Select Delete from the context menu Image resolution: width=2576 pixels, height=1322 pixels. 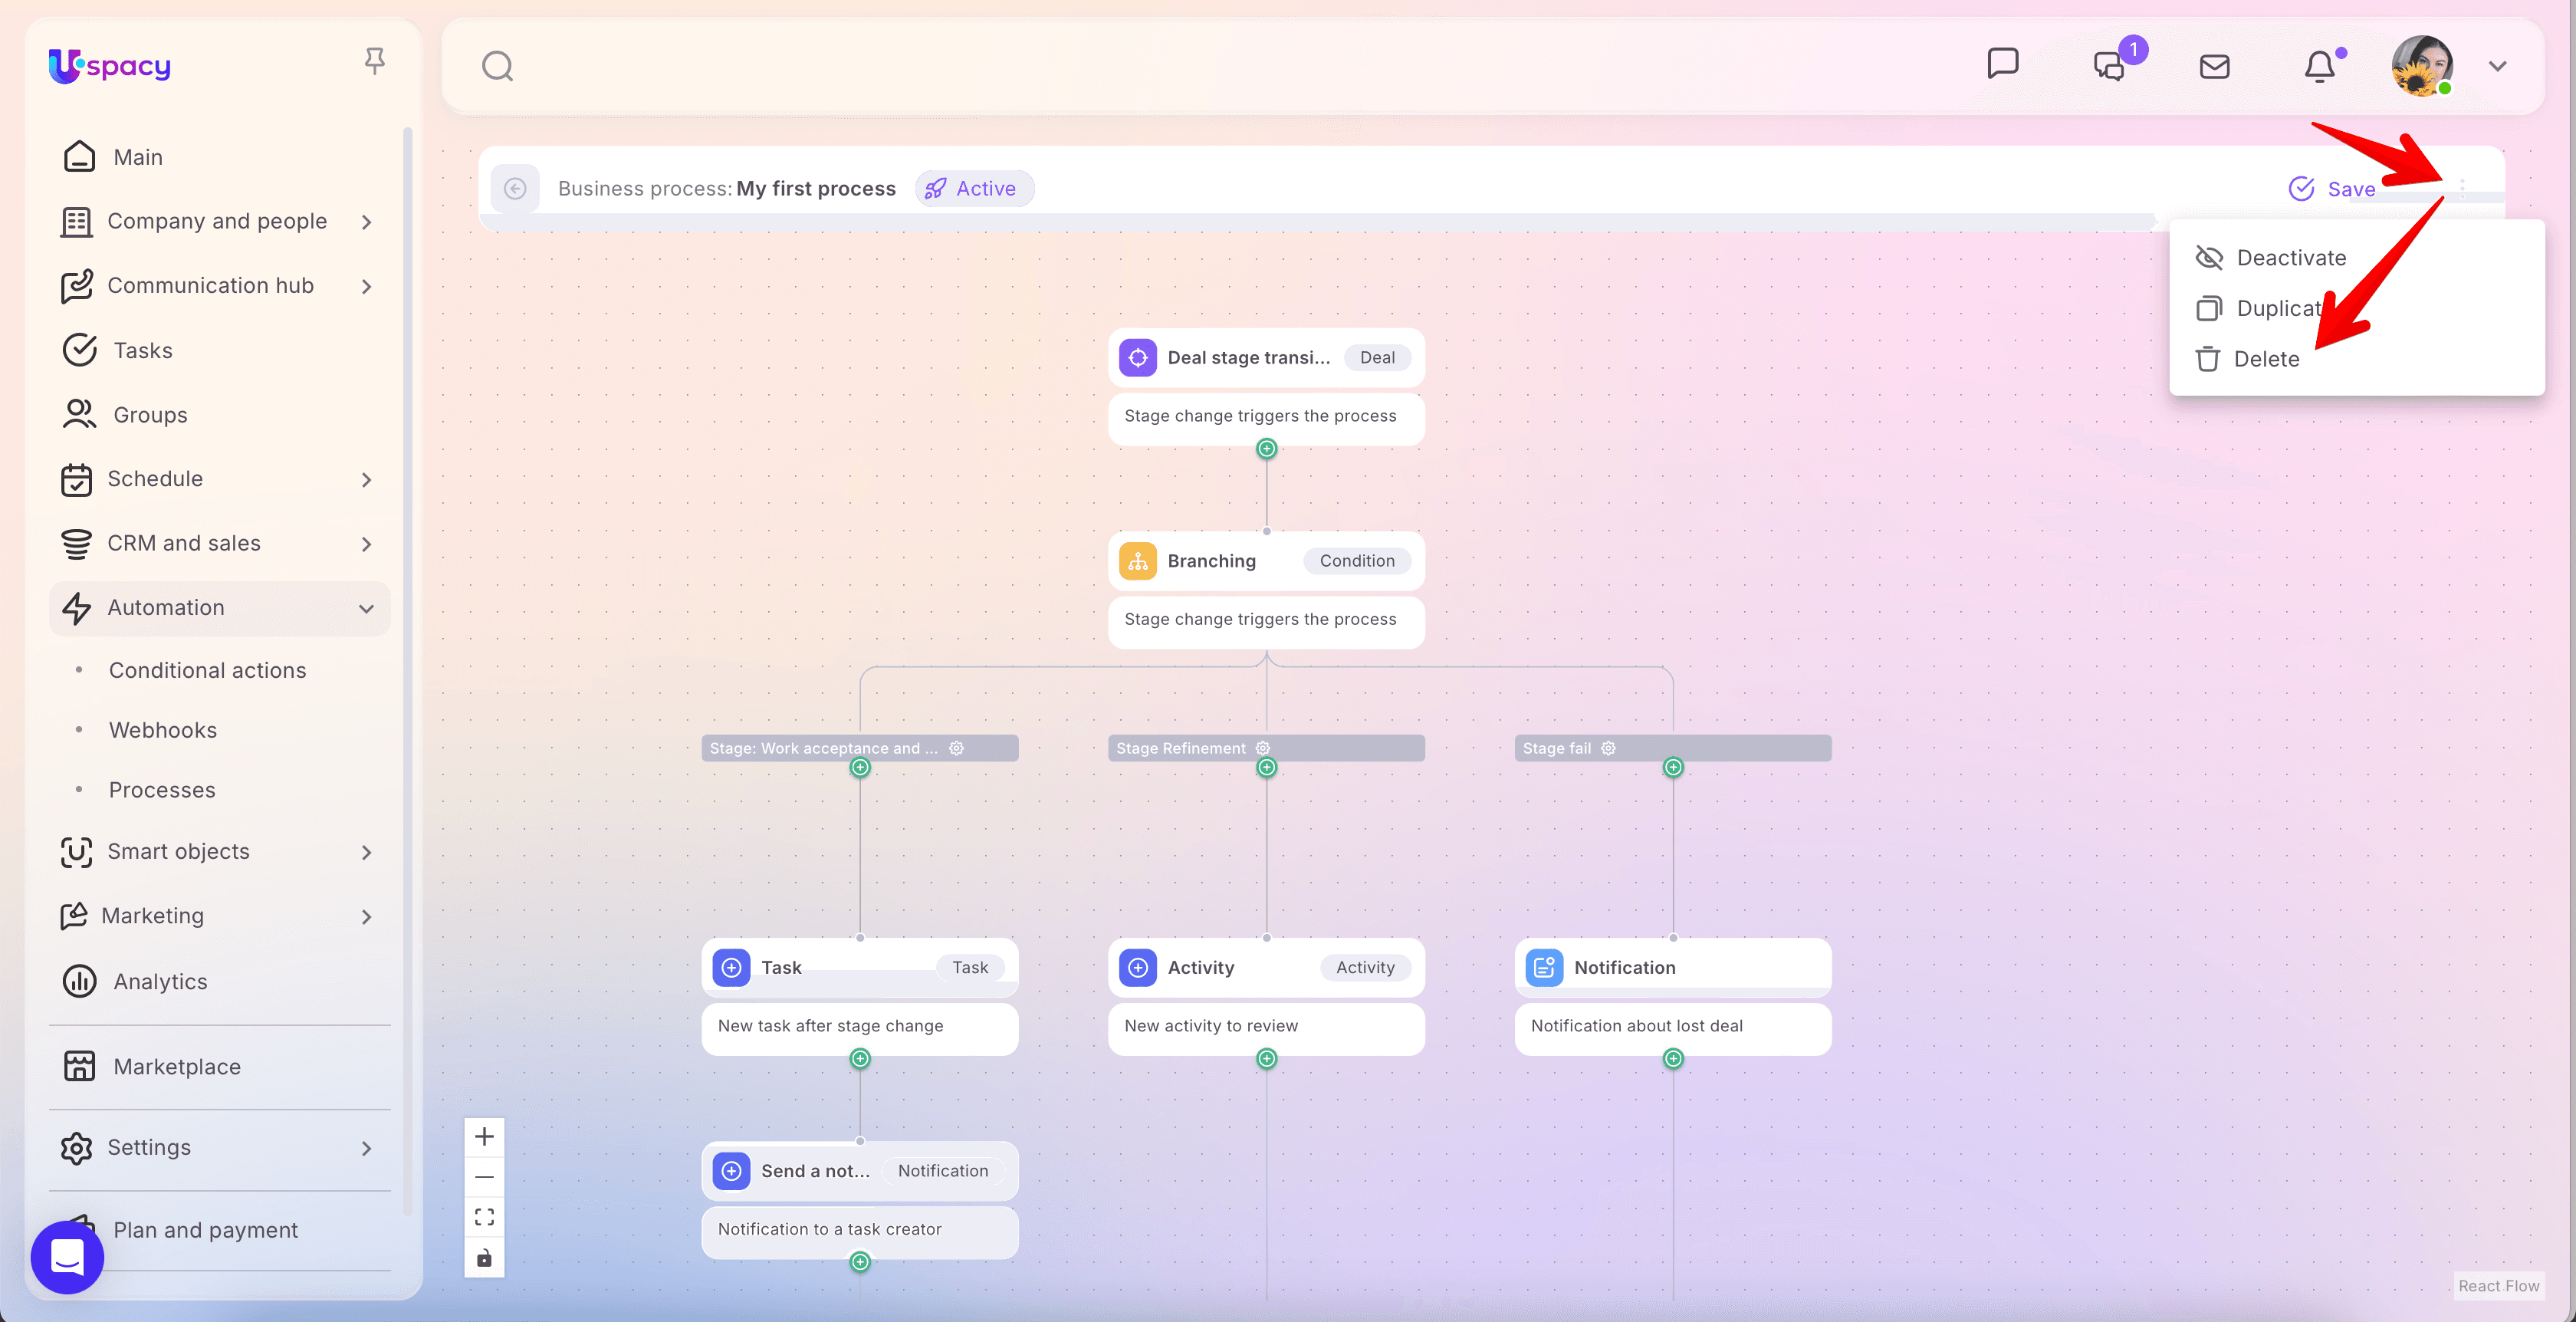(x=2265, y=359)
